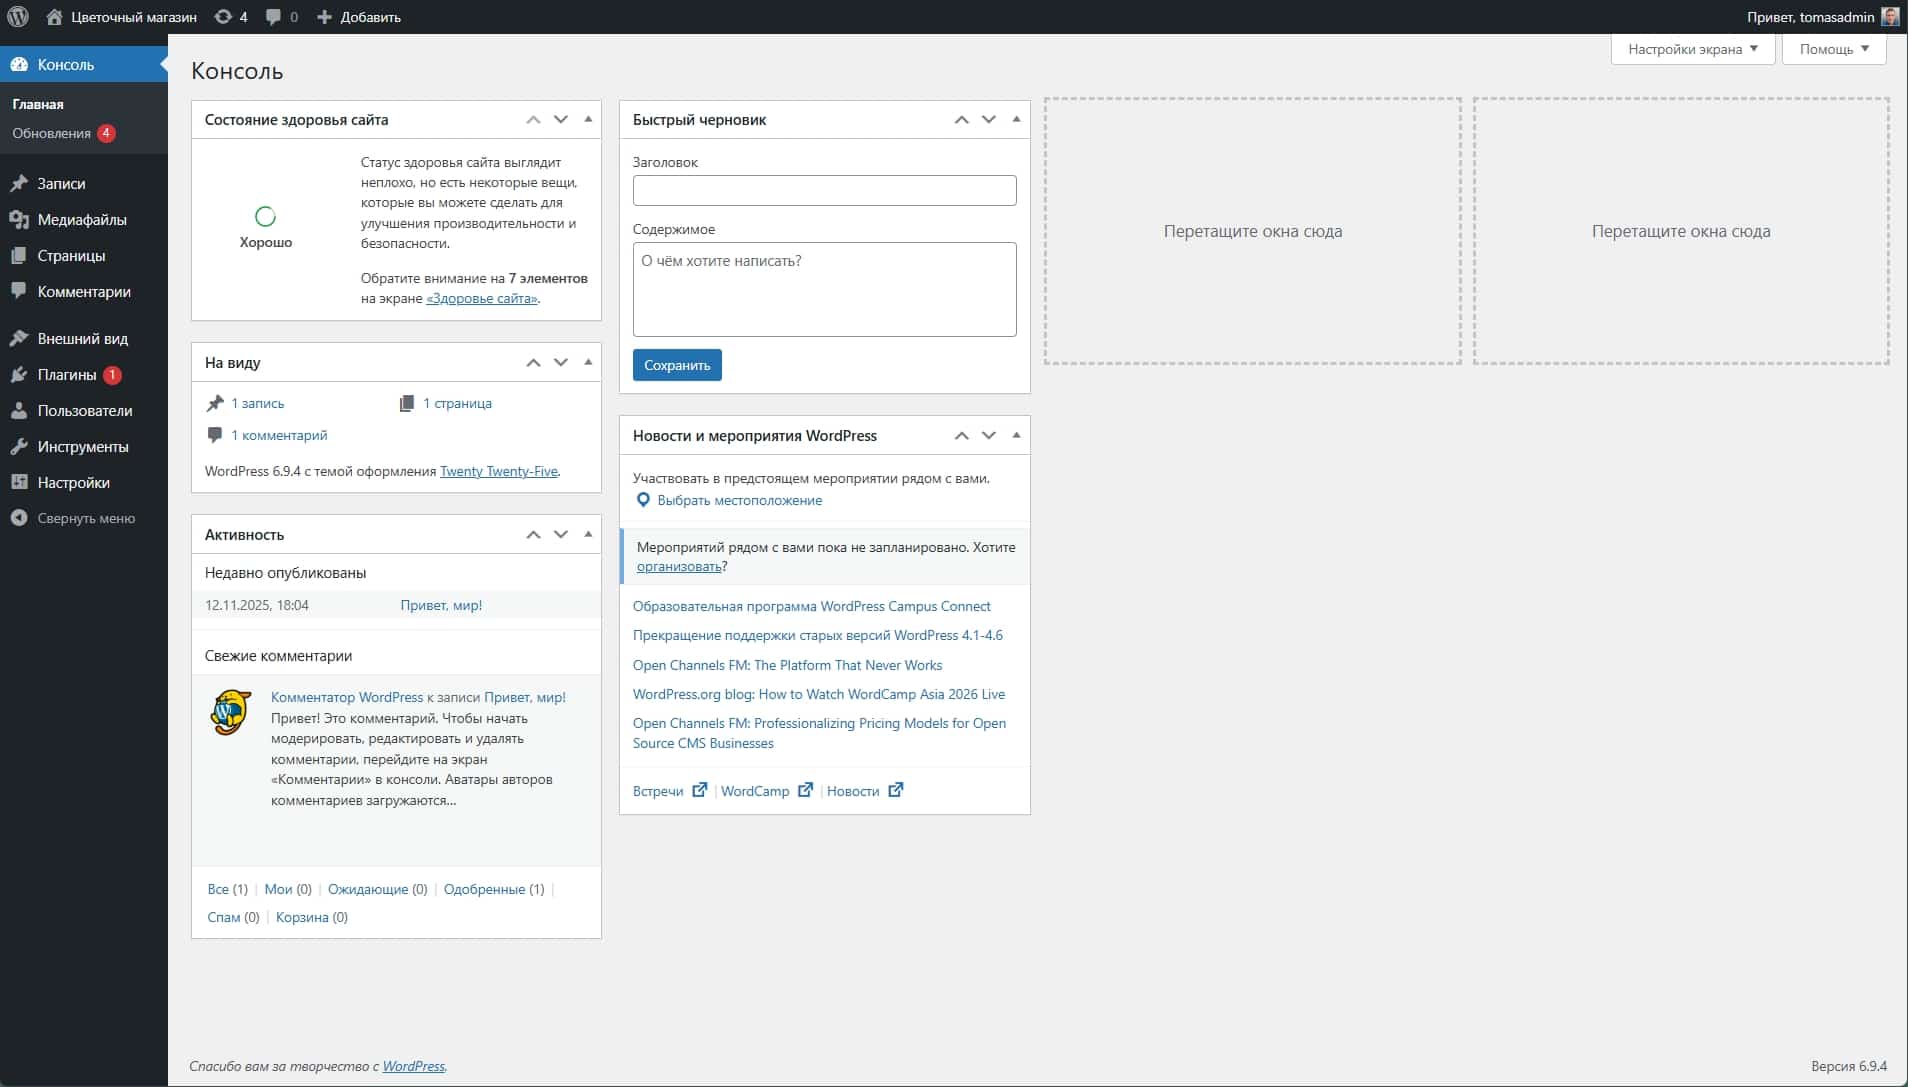Open the Привет, мир! recently published post
The height and width of the screenshot is (1087, 1908).
point(441,605)
